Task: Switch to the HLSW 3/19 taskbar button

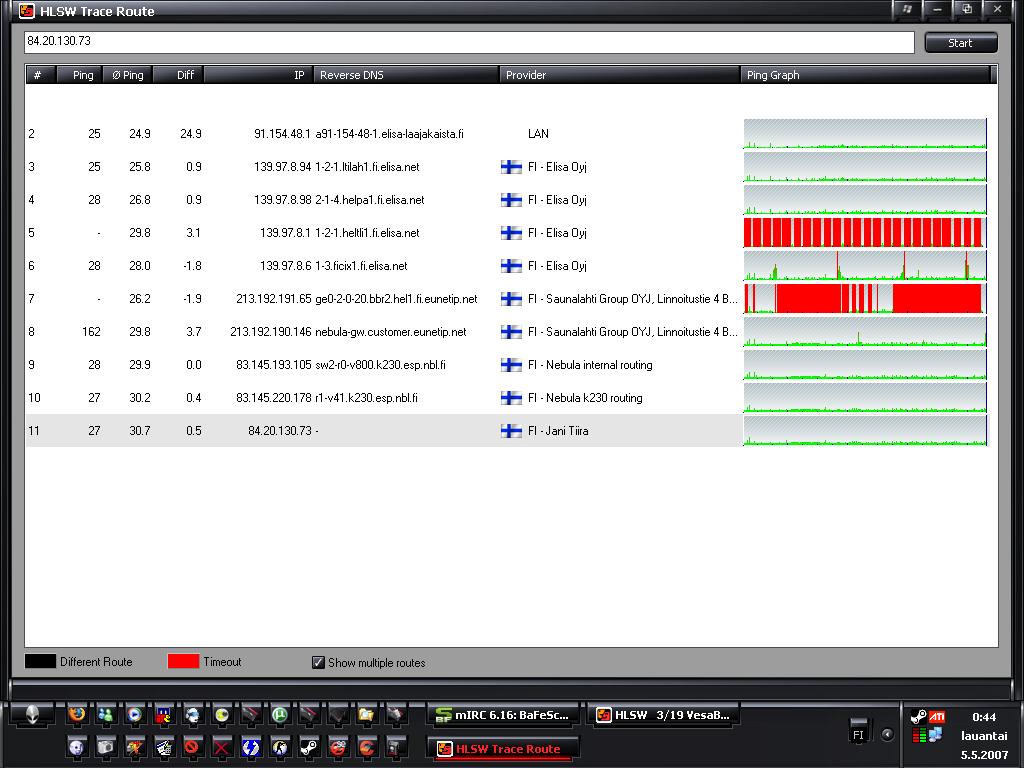Action: [664, 715]
